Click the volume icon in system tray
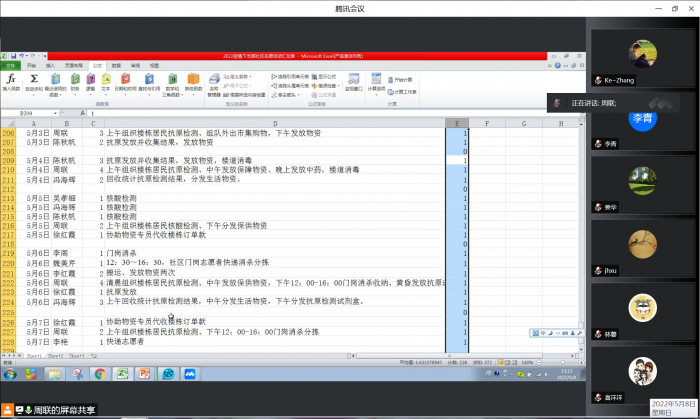This screenshot has width=700, height=419. click(547, 374)
